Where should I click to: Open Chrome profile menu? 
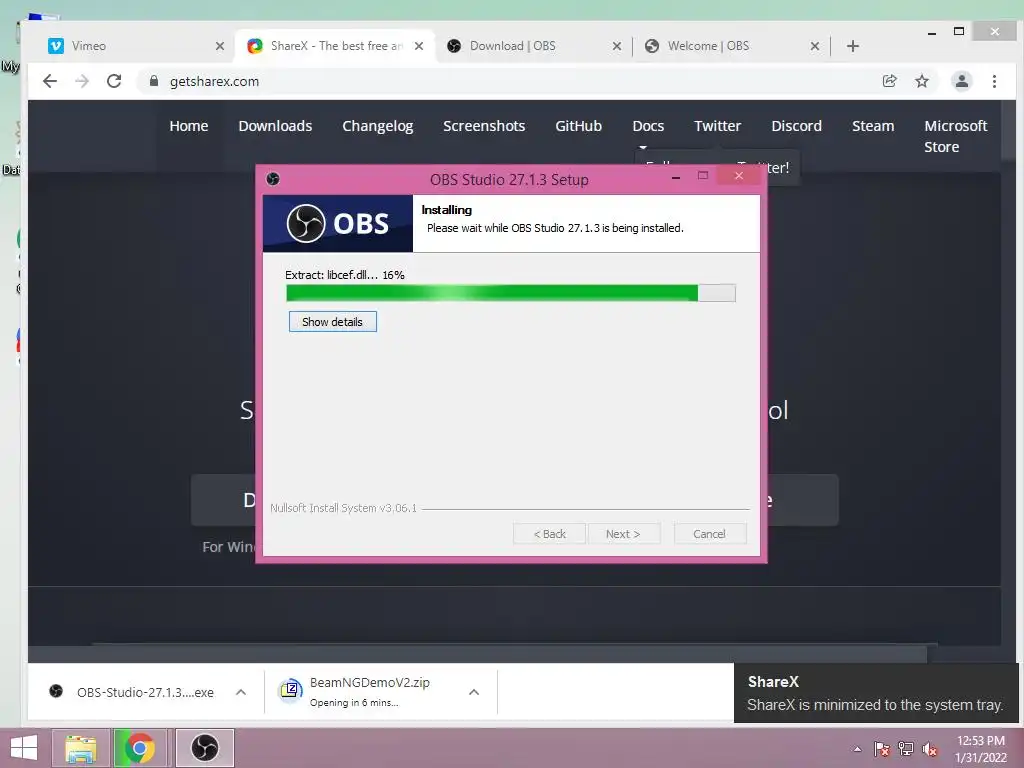pyautogui.click(x=961, y=81)
